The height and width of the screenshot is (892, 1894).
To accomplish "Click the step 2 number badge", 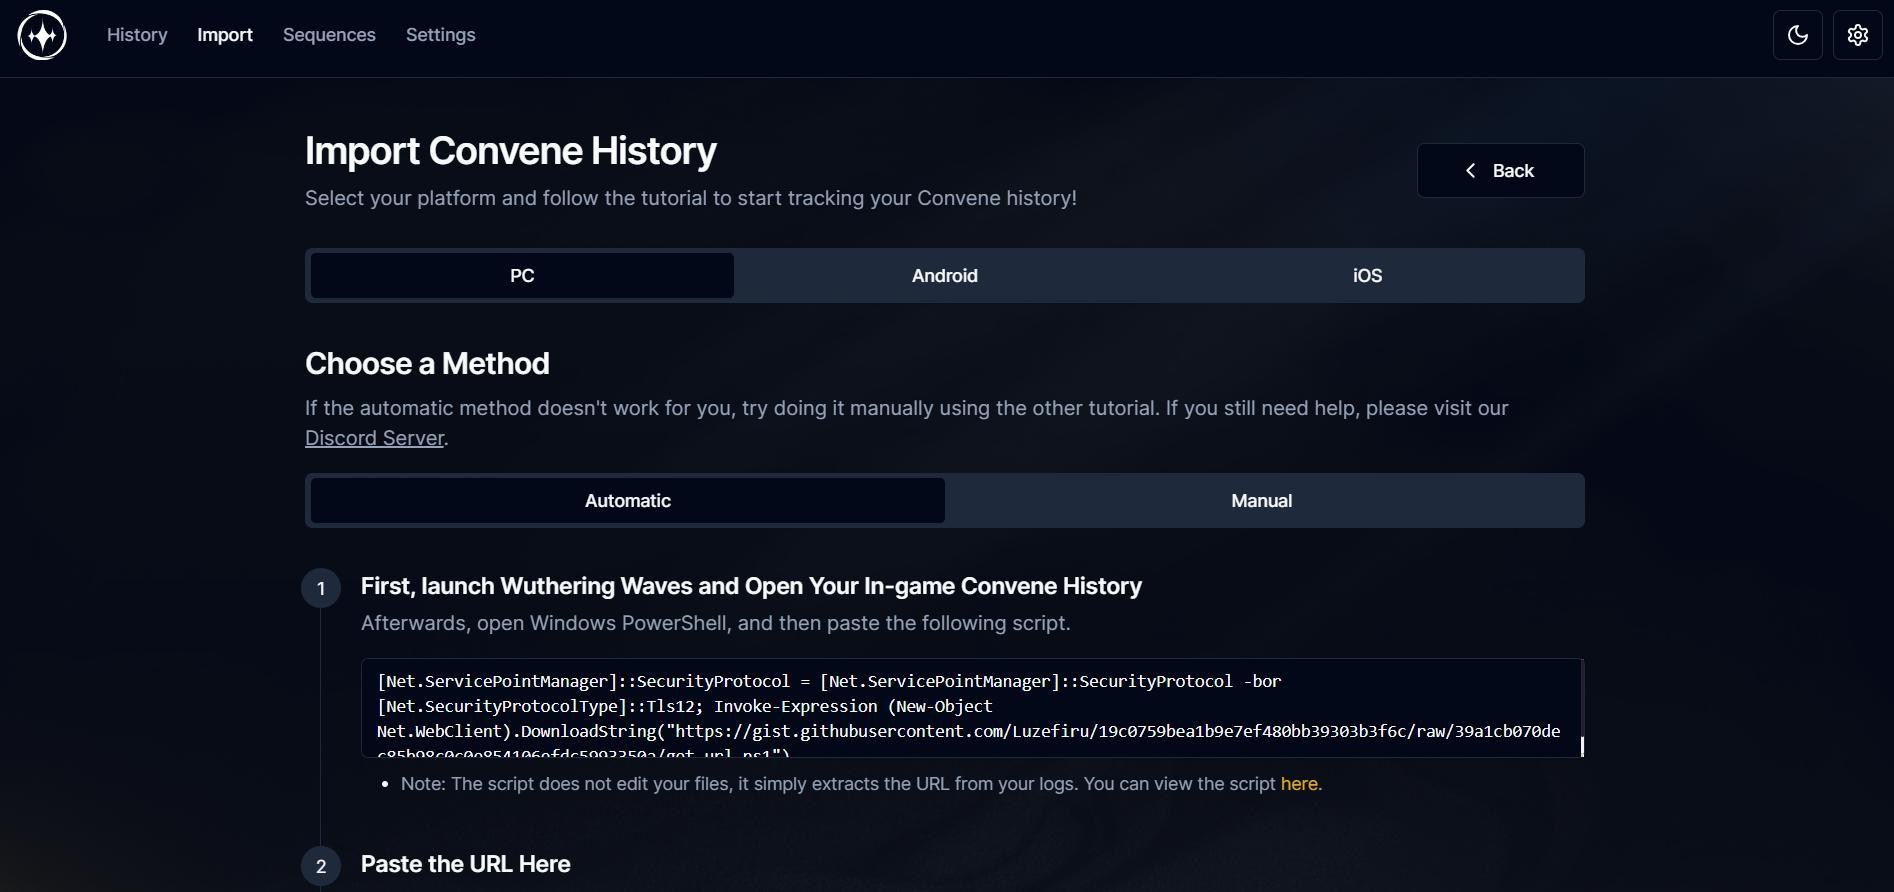I will (321, 866).
